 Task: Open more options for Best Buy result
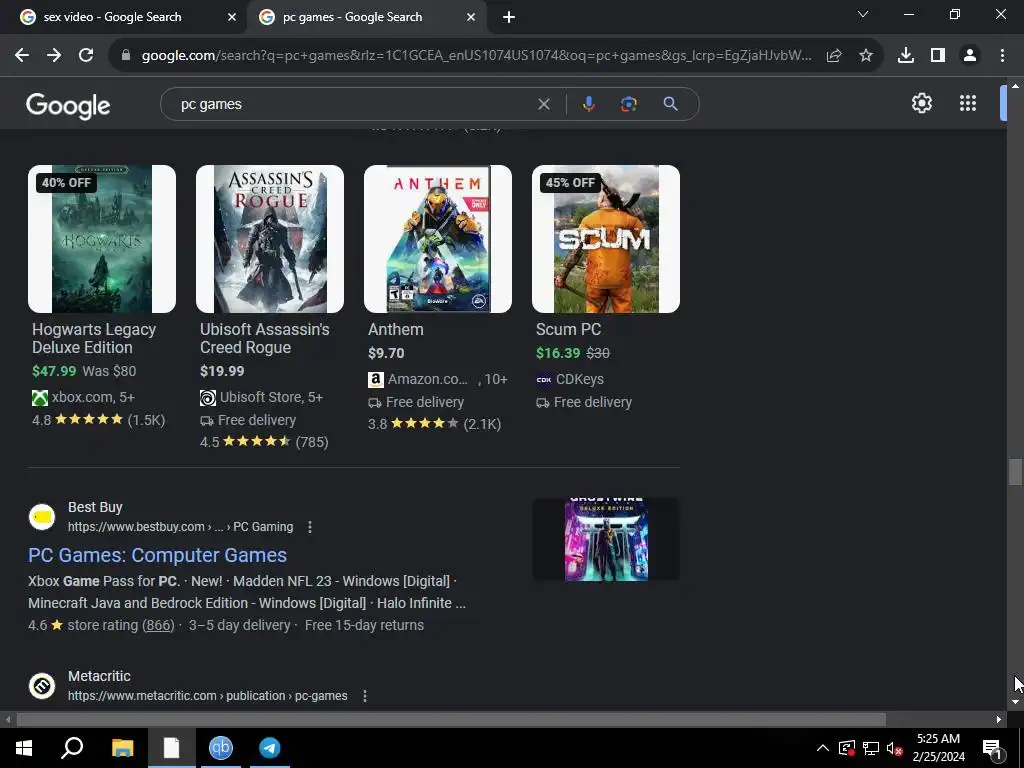[x=310, y=527]
